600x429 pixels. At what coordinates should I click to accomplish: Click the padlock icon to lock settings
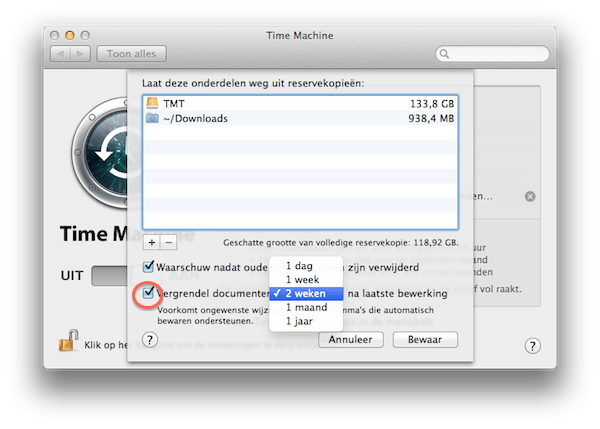[x=68, y=341]
